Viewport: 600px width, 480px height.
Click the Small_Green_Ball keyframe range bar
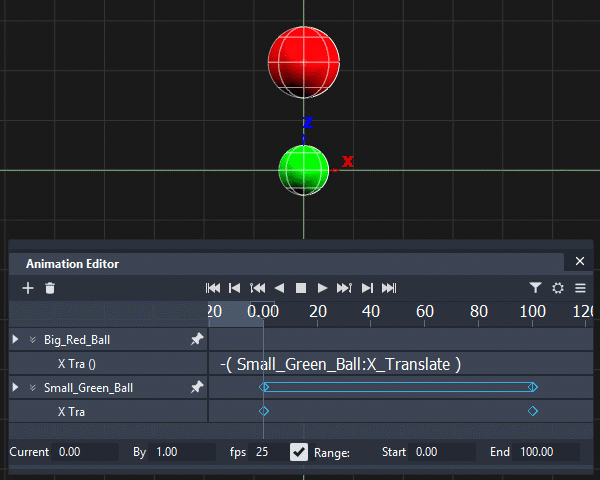398,387
